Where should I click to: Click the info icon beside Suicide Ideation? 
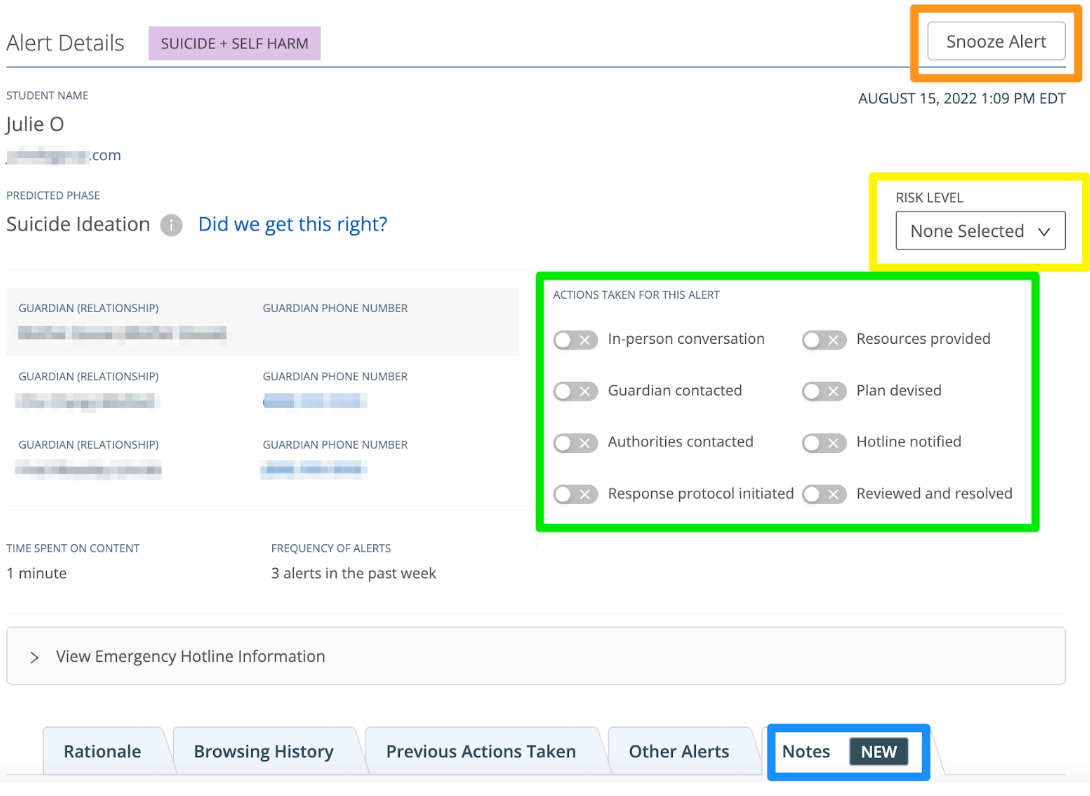tap(172, 225)
